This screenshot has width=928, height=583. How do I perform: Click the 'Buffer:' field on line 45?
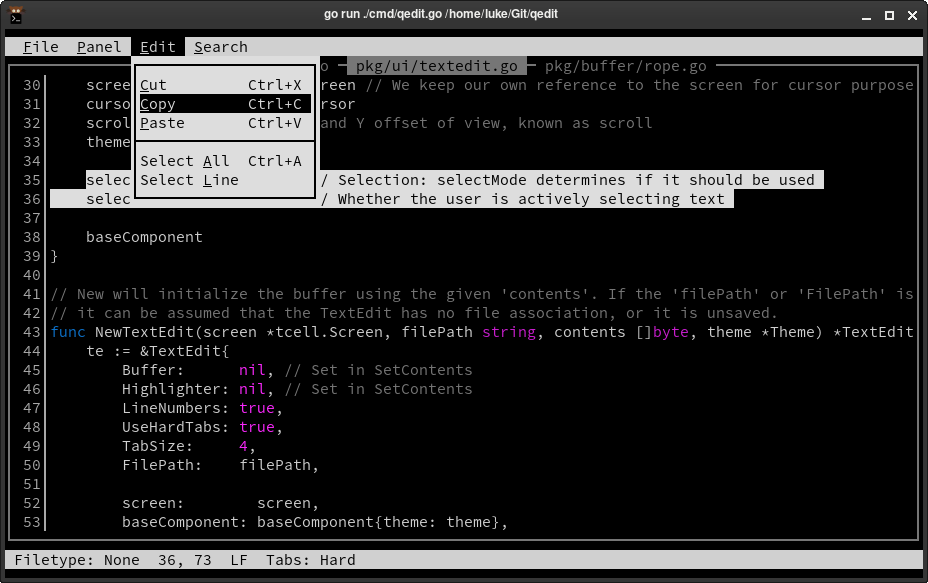153,370
